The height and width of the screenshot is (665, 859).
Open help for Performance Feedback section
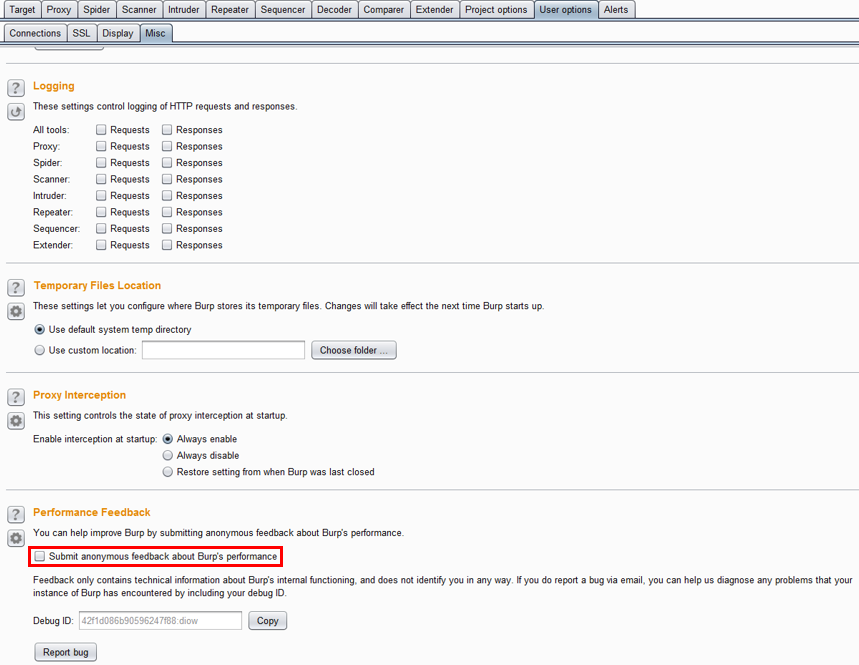pos(16,514)
